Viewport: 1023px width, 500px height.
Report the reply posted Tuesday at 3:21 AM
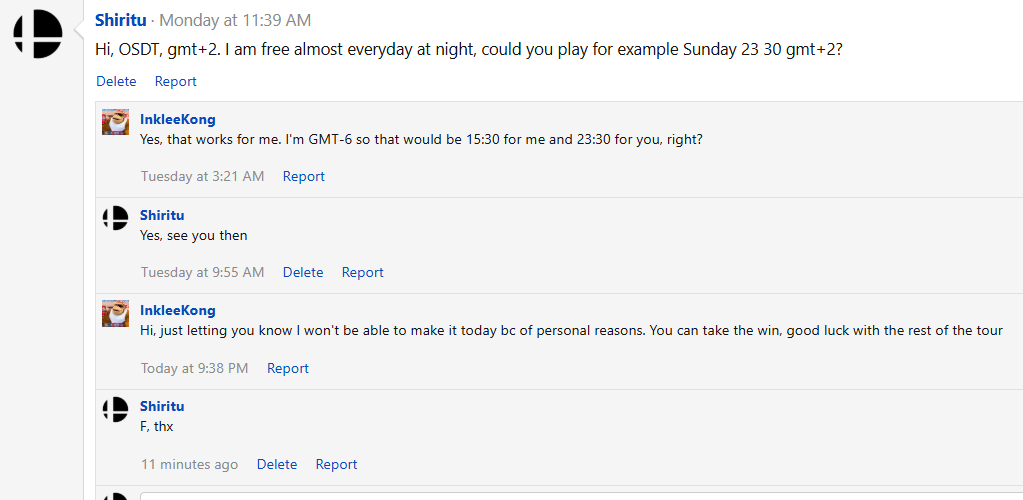pos(303,176)
